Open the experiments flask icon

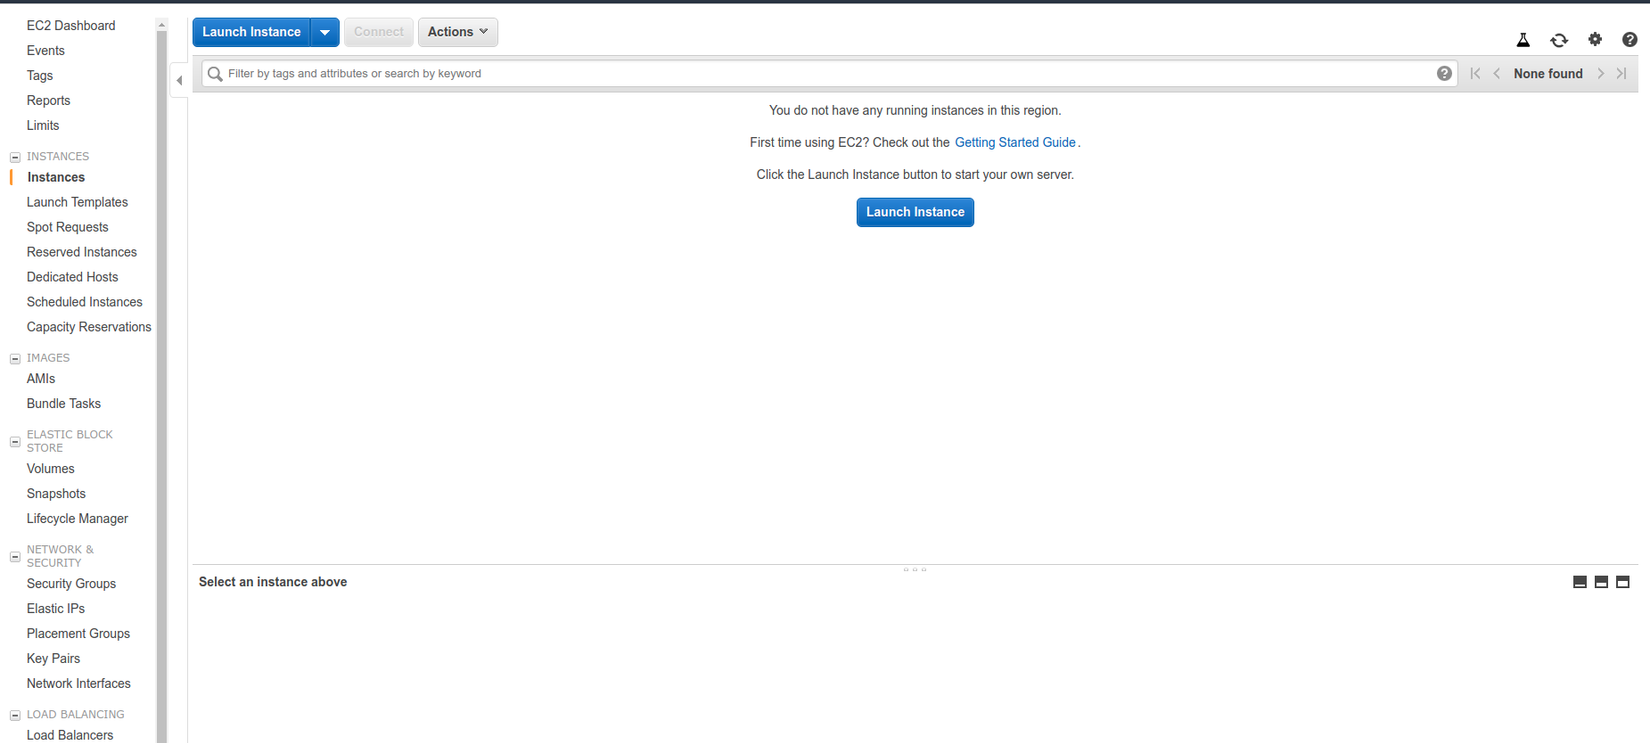1523,40
